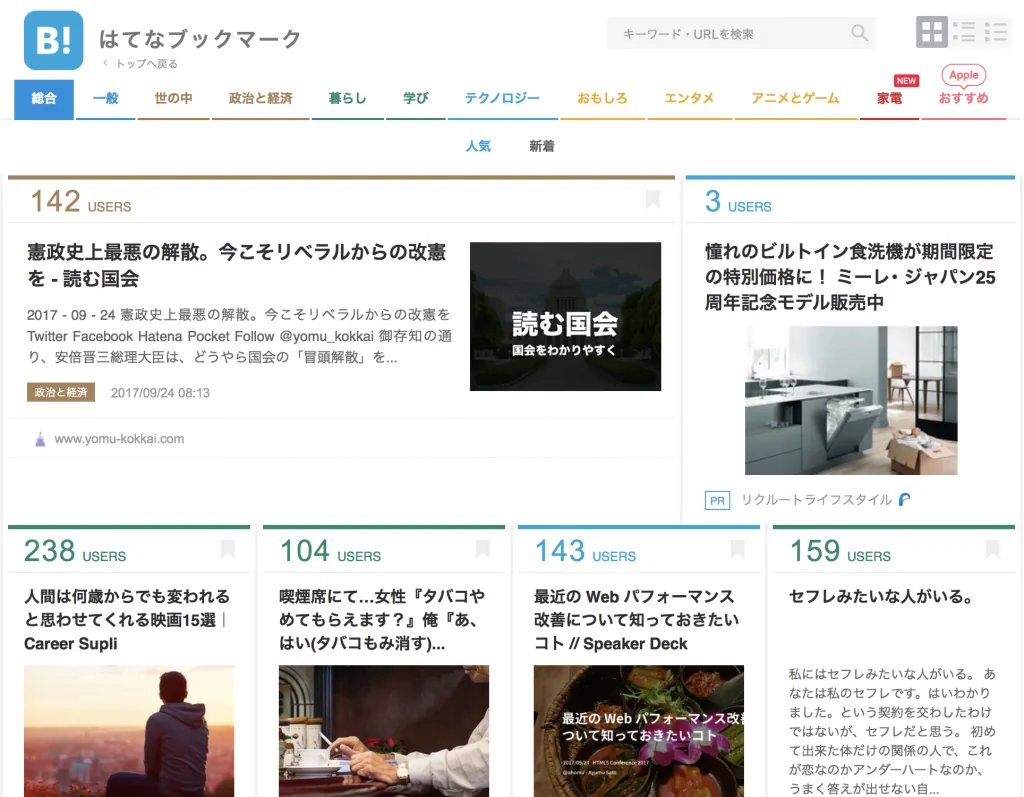Select the 新着 sort option
This screenshot has width=1024, height=797.
(x=541, y=146)
